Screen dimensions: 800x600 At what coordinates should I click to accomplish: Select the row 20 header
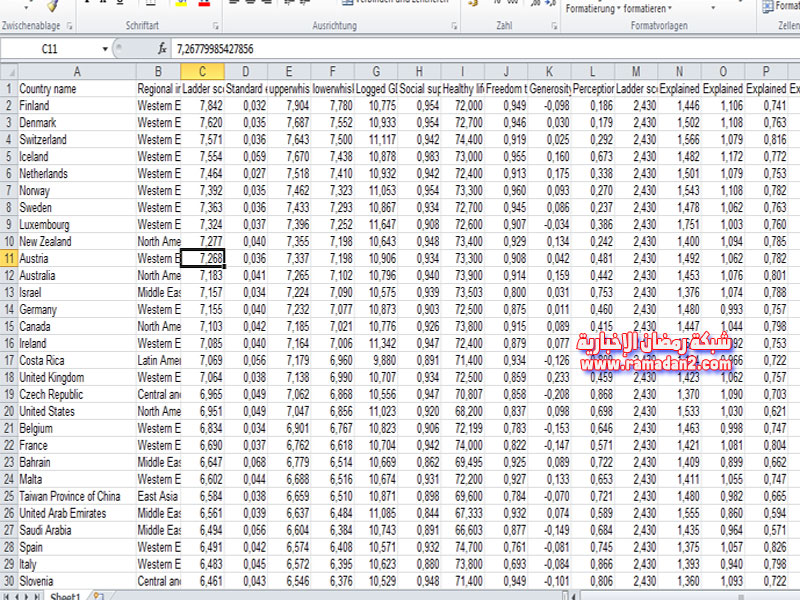click(x=8, y=411)
